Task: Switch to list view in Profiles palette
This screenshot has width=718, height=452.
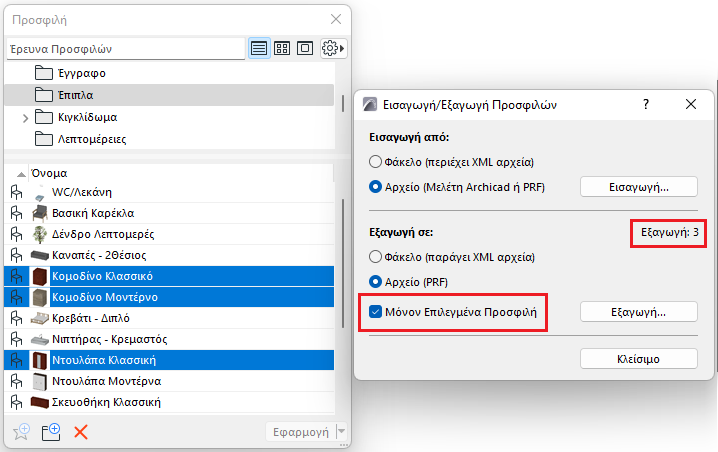Action: (259, 48)
